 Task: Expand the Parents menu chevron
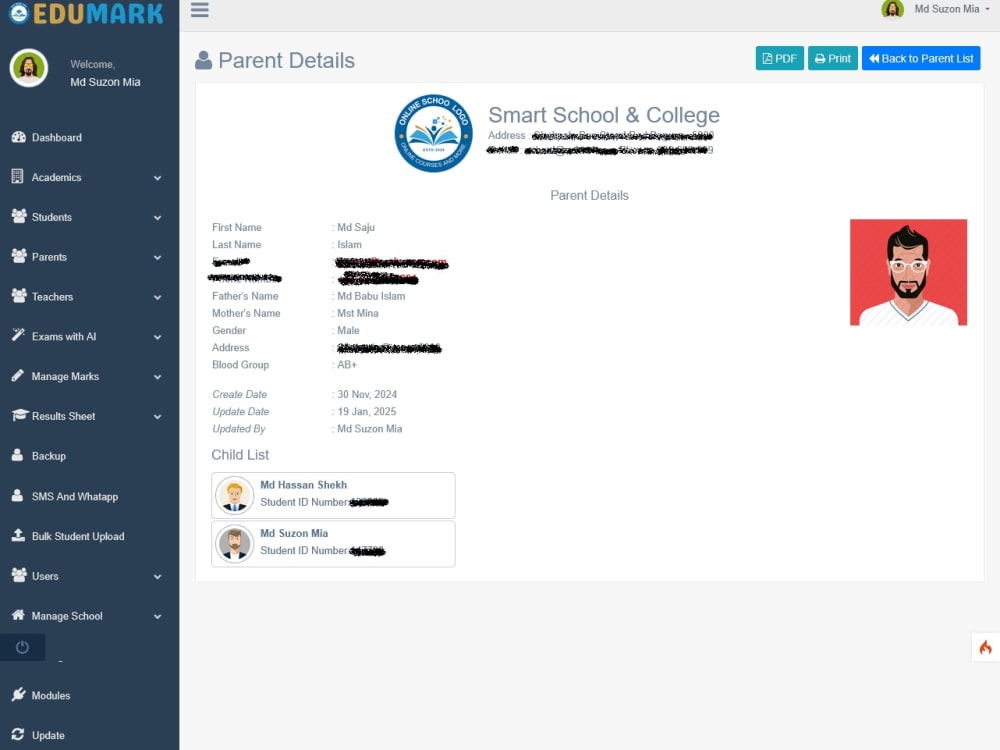click(158, 258)
